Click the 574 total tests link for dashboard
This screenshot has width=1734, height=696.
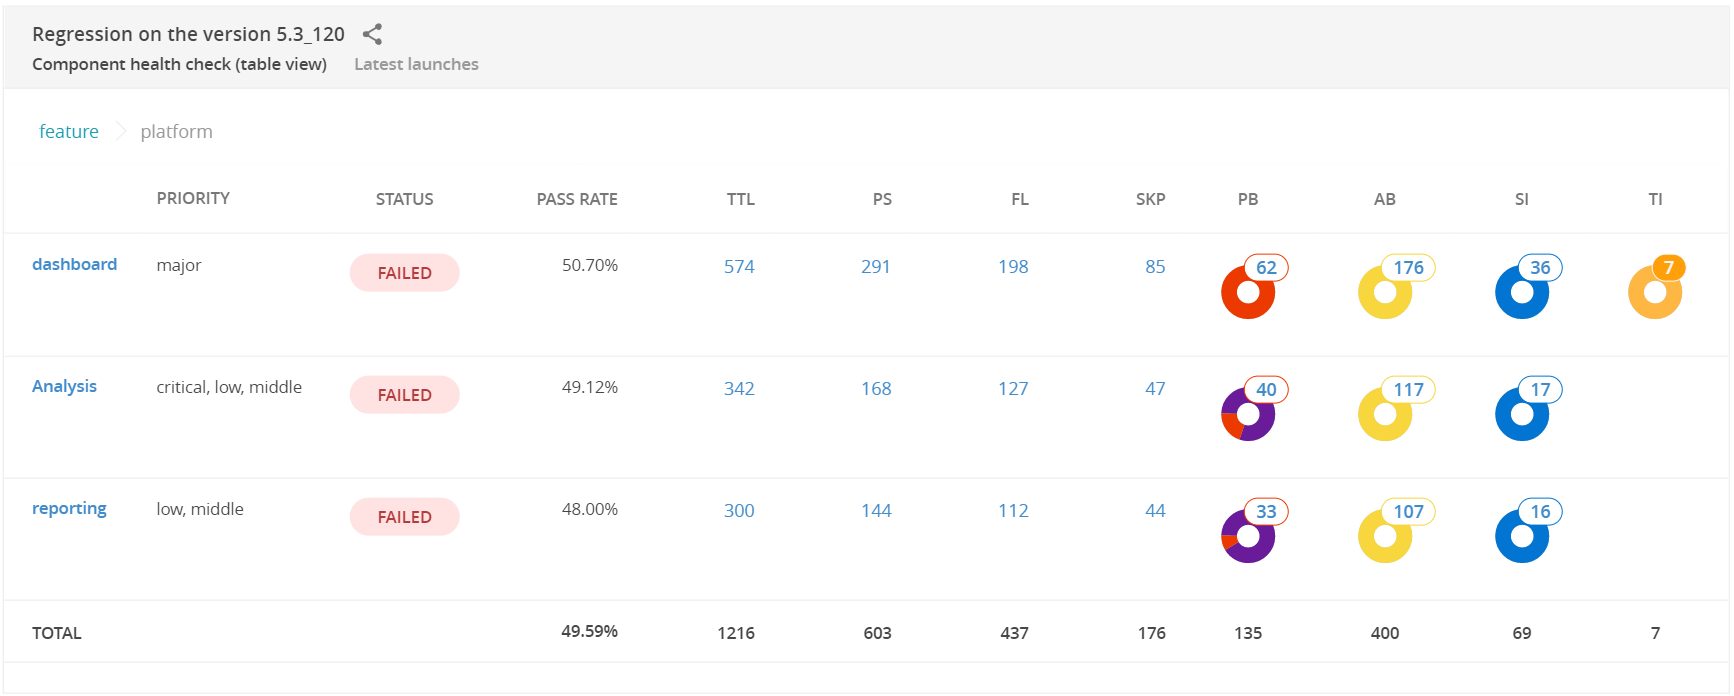click(740, 266)
